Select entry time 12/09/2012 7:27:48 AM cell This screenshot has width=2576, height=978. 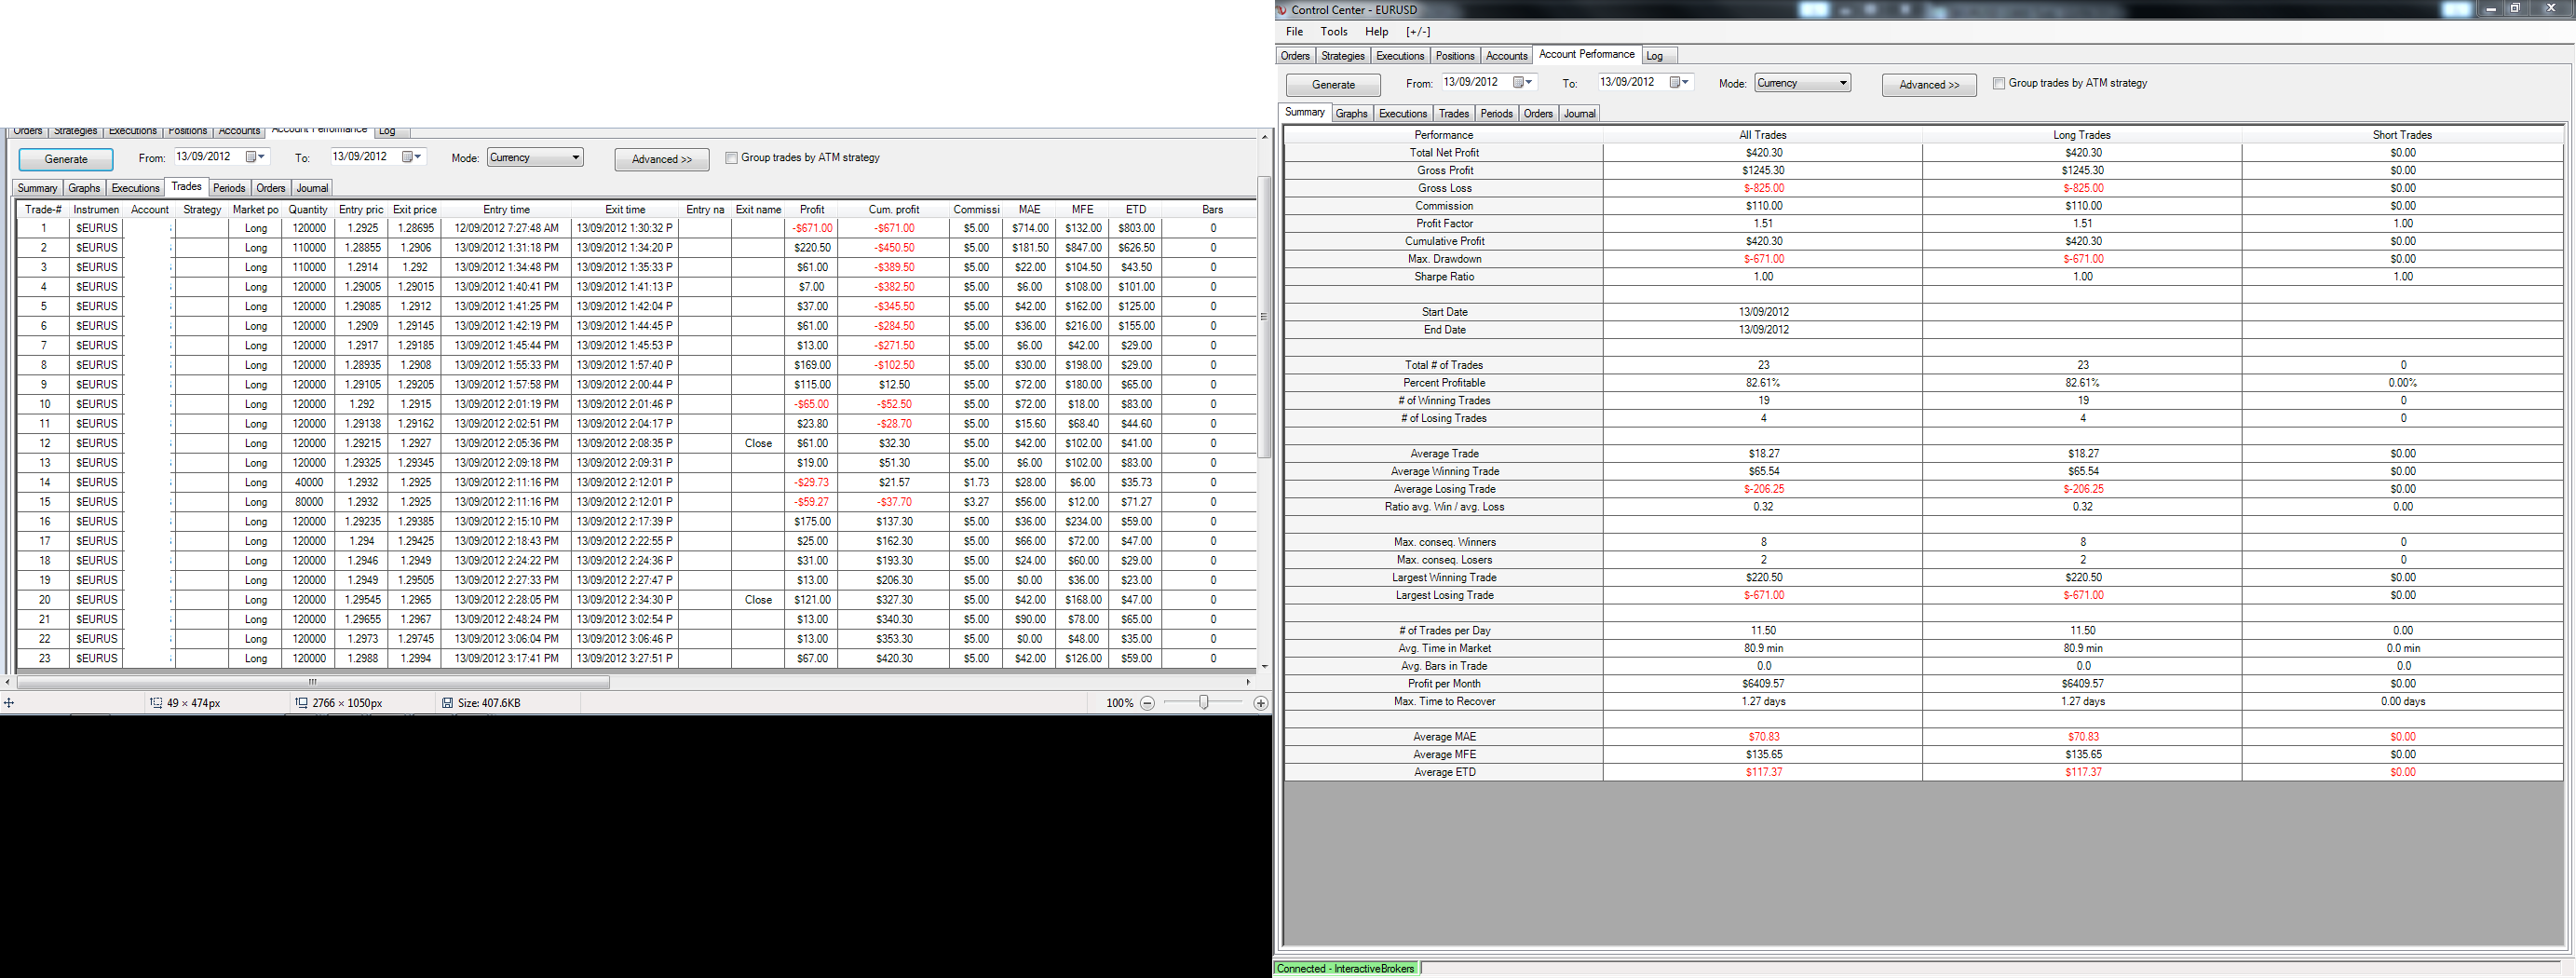pos(506,228)
